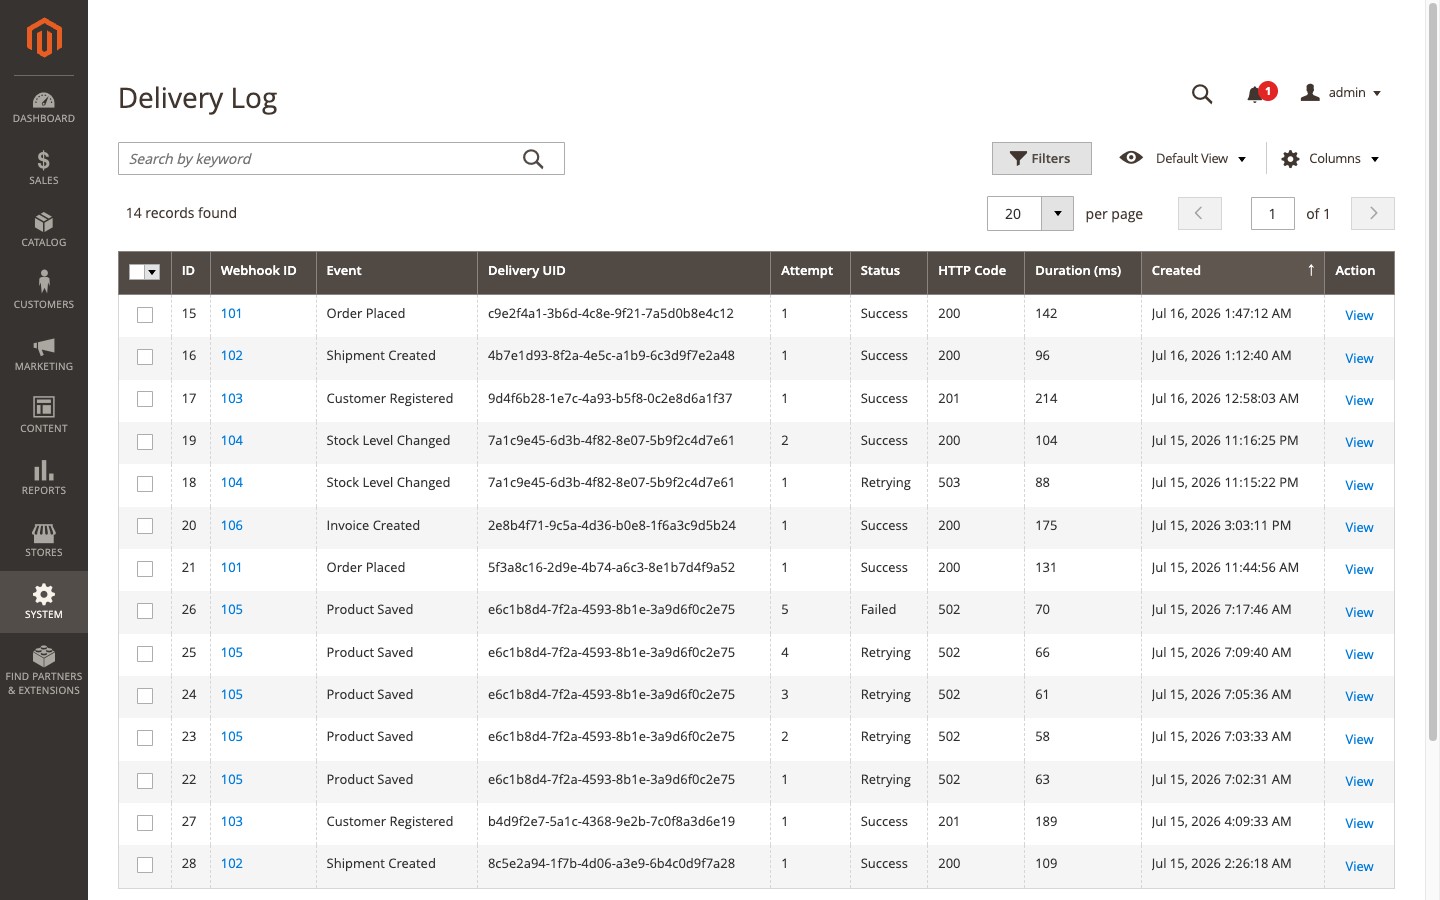Sort by the Event column header

[396, 271]
